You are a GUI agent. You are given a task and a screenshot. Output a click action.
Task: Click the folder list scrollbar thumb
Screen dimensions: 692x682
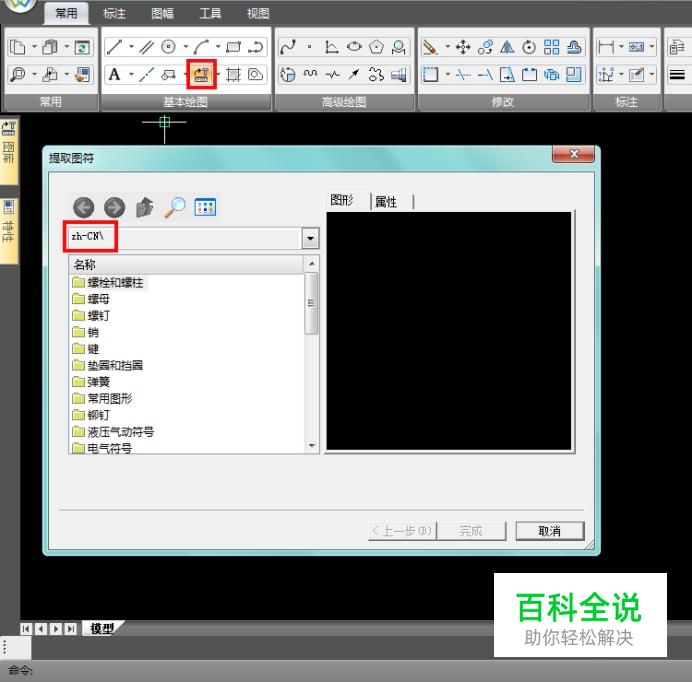[x=312, y=303]
